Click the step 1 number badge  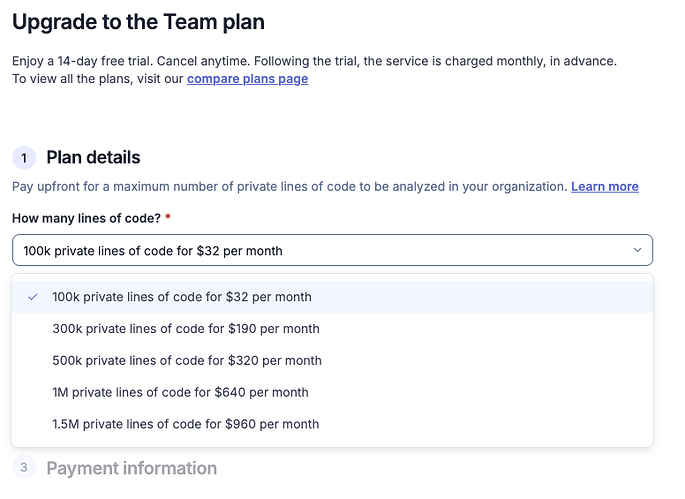tap(25, 158)
